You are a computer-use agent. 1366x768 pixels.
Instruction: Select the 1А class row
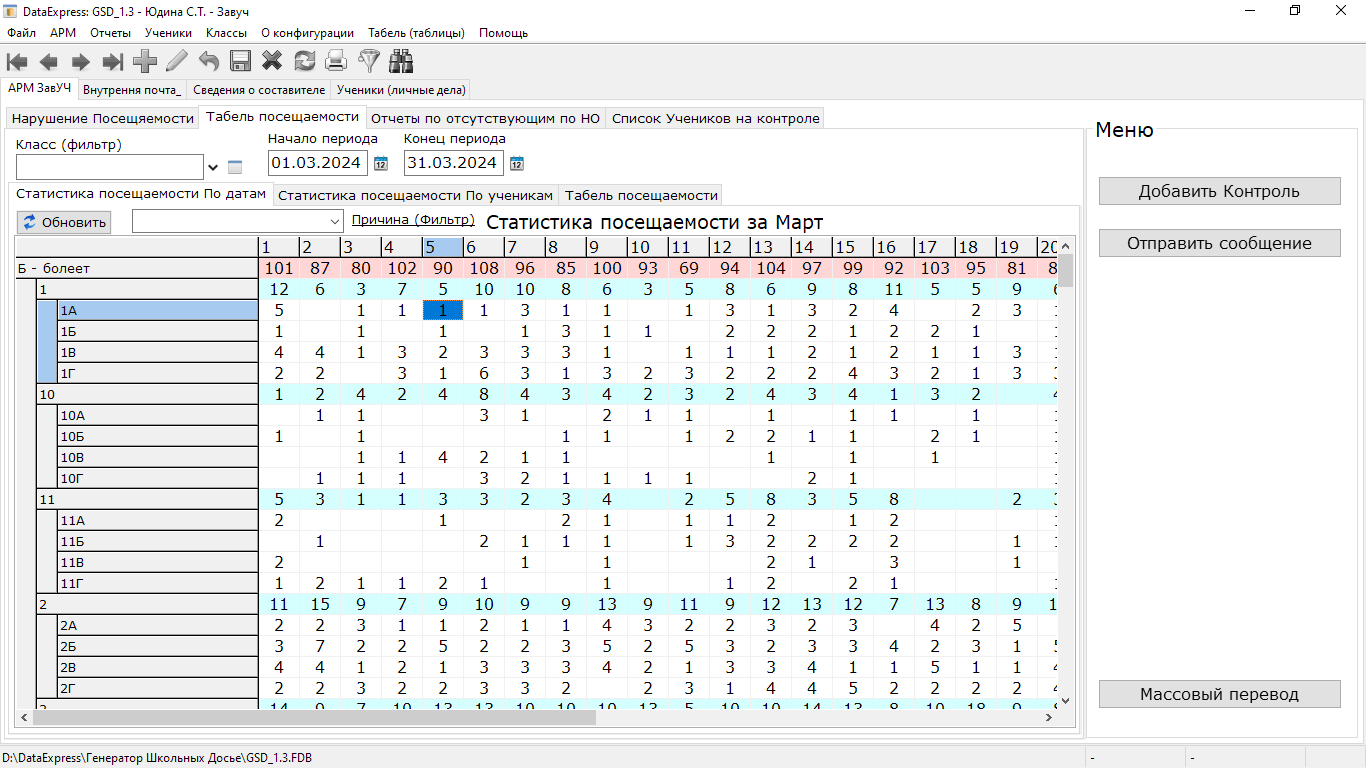(x=157, y=310)
